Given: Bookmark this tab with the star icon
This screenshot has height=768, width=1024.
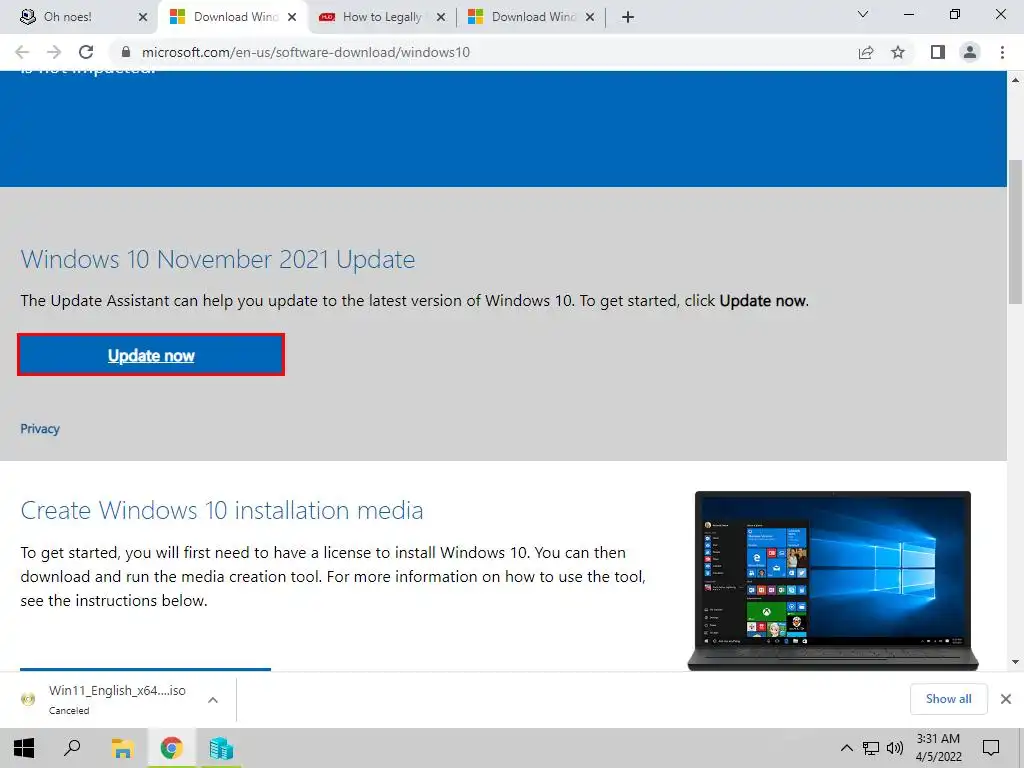Looking at the screenshot, I should pyautogui.click(x=898, y=52).
